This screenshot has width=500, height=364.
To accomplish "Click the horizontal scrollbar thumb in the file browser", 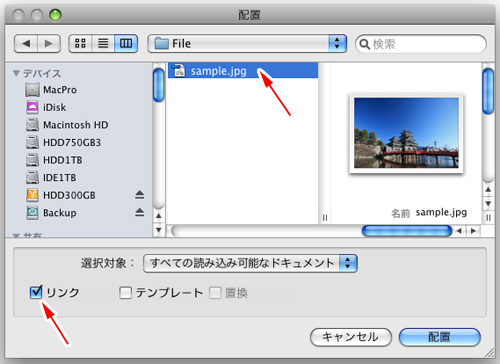I will (x=407, y=231).
